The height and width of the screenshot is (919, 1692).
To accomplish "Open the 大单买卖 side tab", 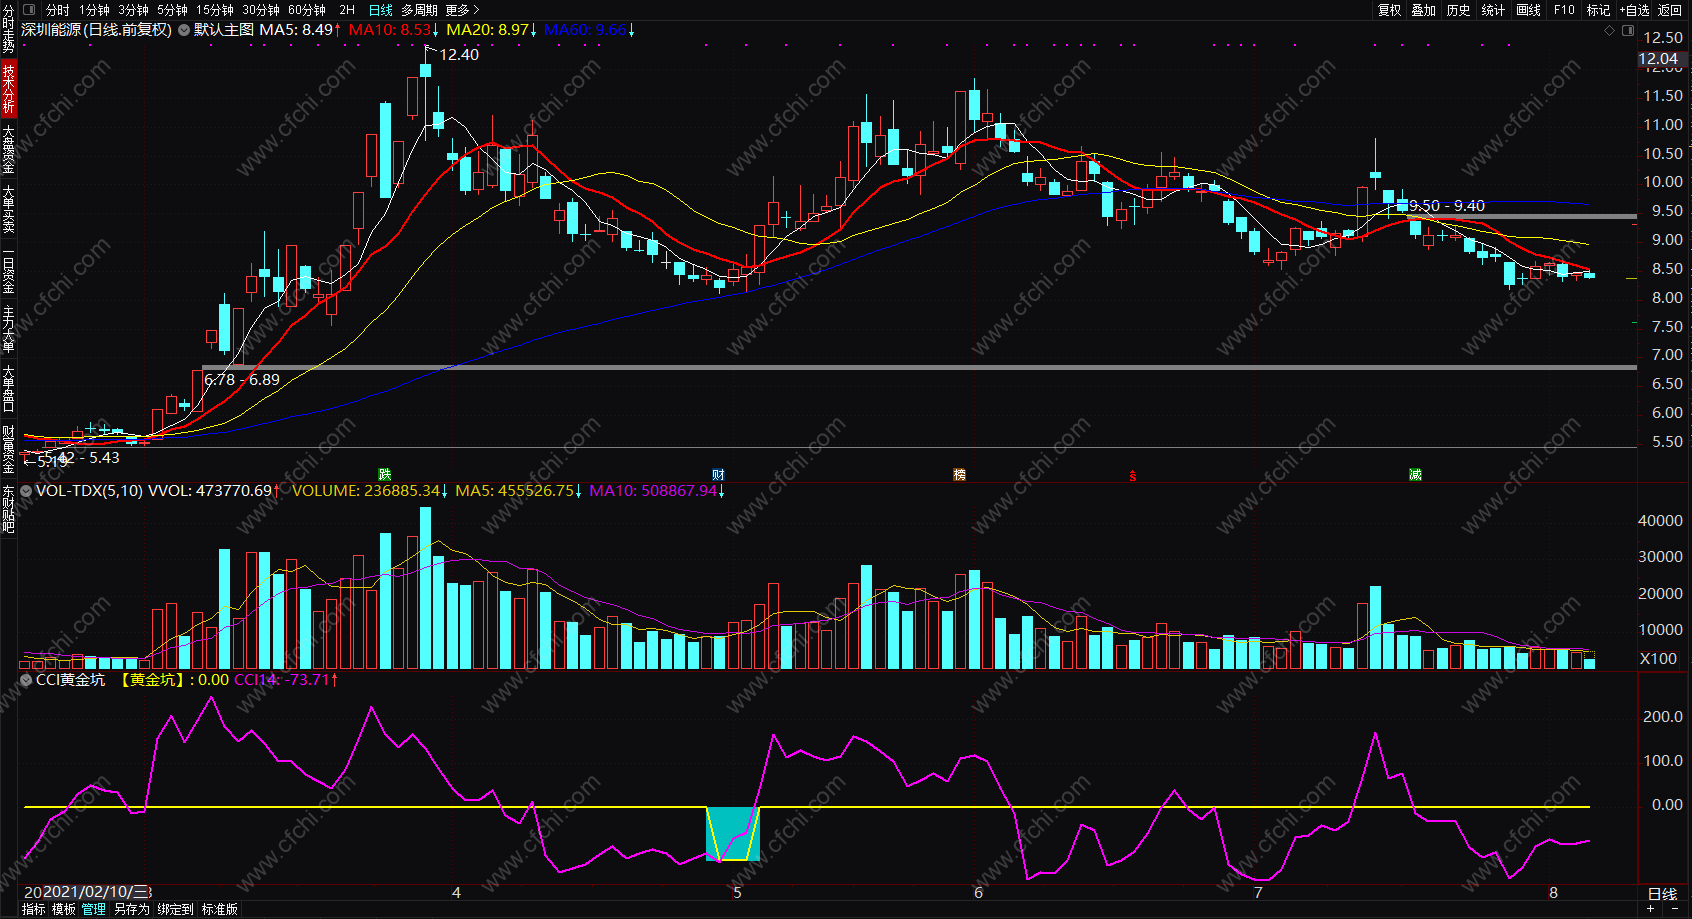I will click(8, 209).
